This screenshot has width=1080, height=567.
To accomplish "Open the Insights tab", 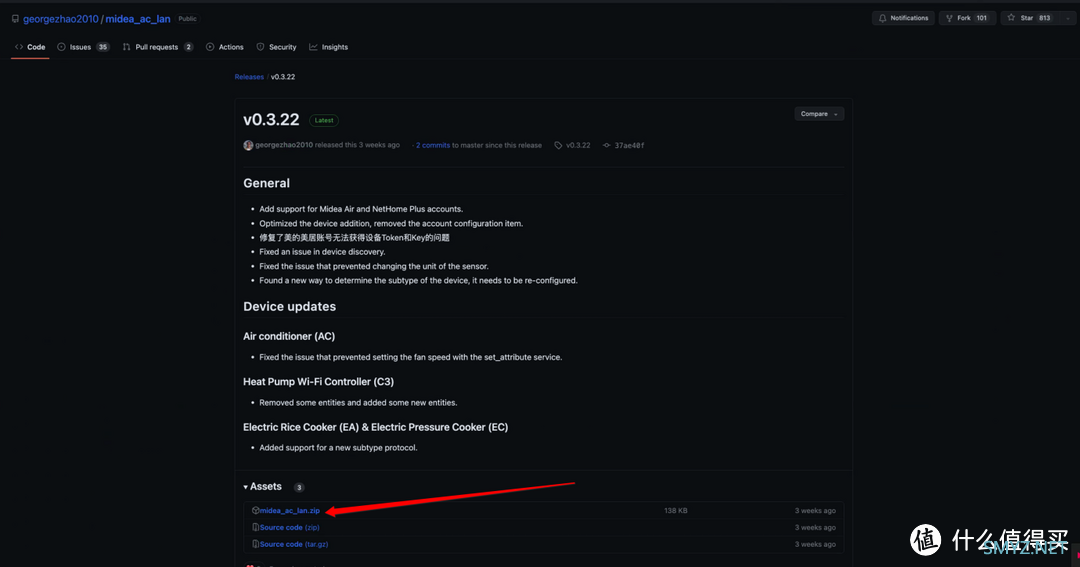I will pos(329,47).
